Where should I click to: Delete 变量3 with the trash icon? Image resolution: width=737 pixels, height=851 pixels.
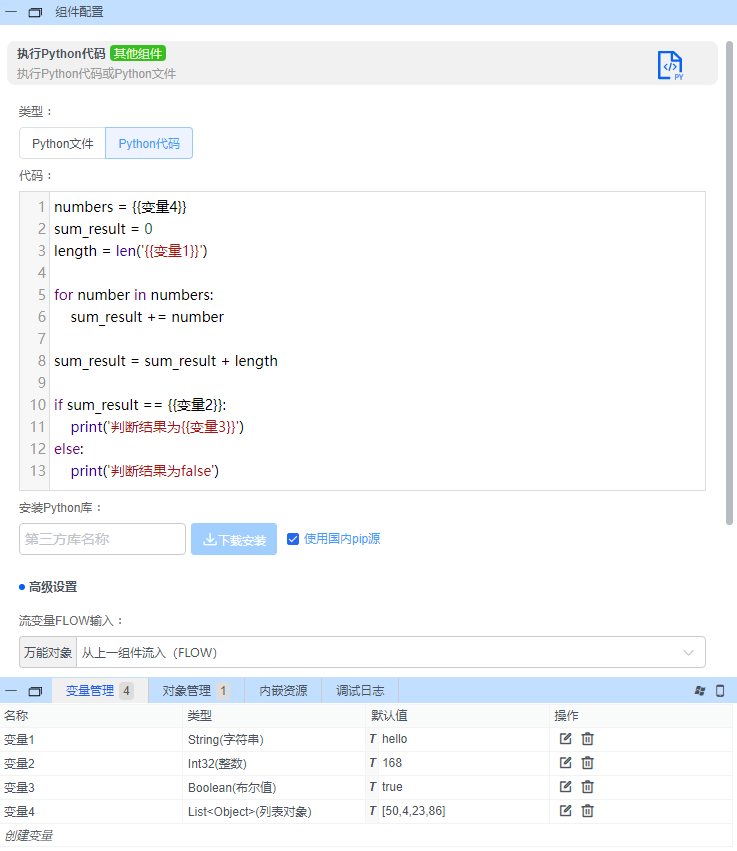[x=588, y=787]
